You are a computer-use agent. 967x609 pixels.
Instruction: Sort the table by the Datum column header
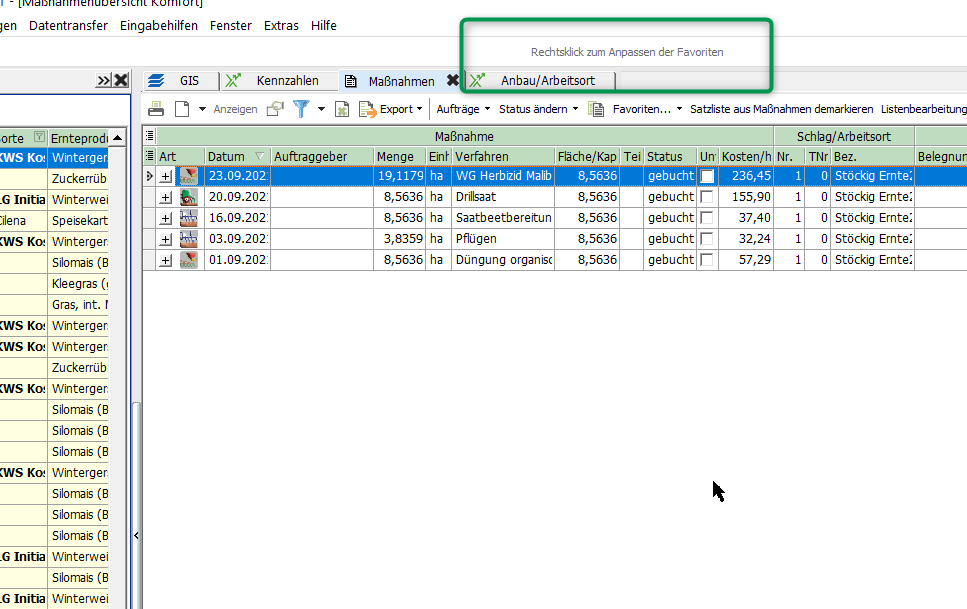226,156
